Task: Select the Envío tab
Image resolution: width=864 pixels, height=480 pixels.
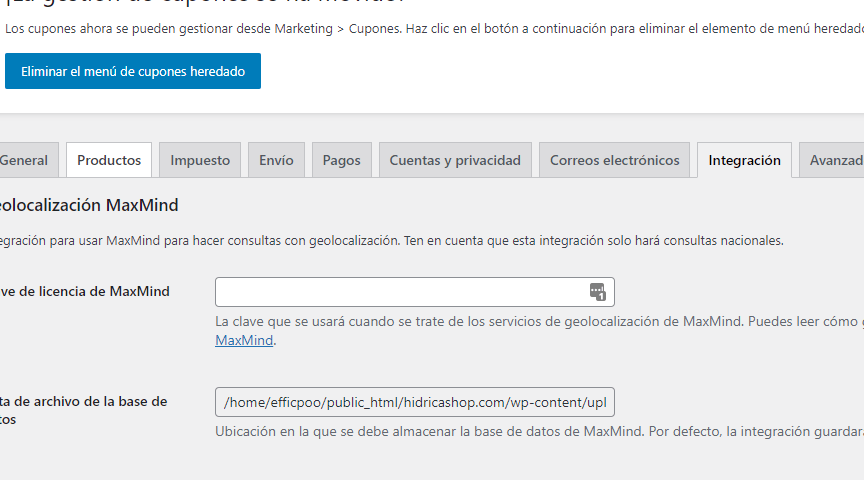Action: point(276,160)
